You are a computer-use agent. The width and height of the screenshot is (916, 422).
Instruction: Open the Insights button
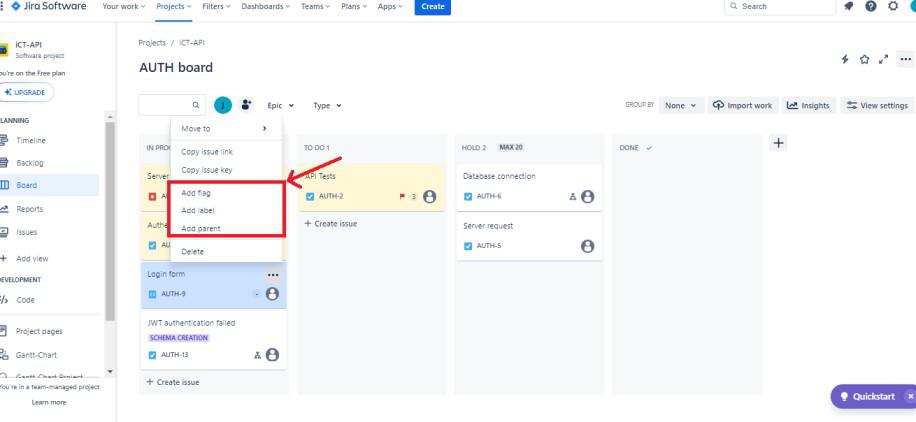809,106
